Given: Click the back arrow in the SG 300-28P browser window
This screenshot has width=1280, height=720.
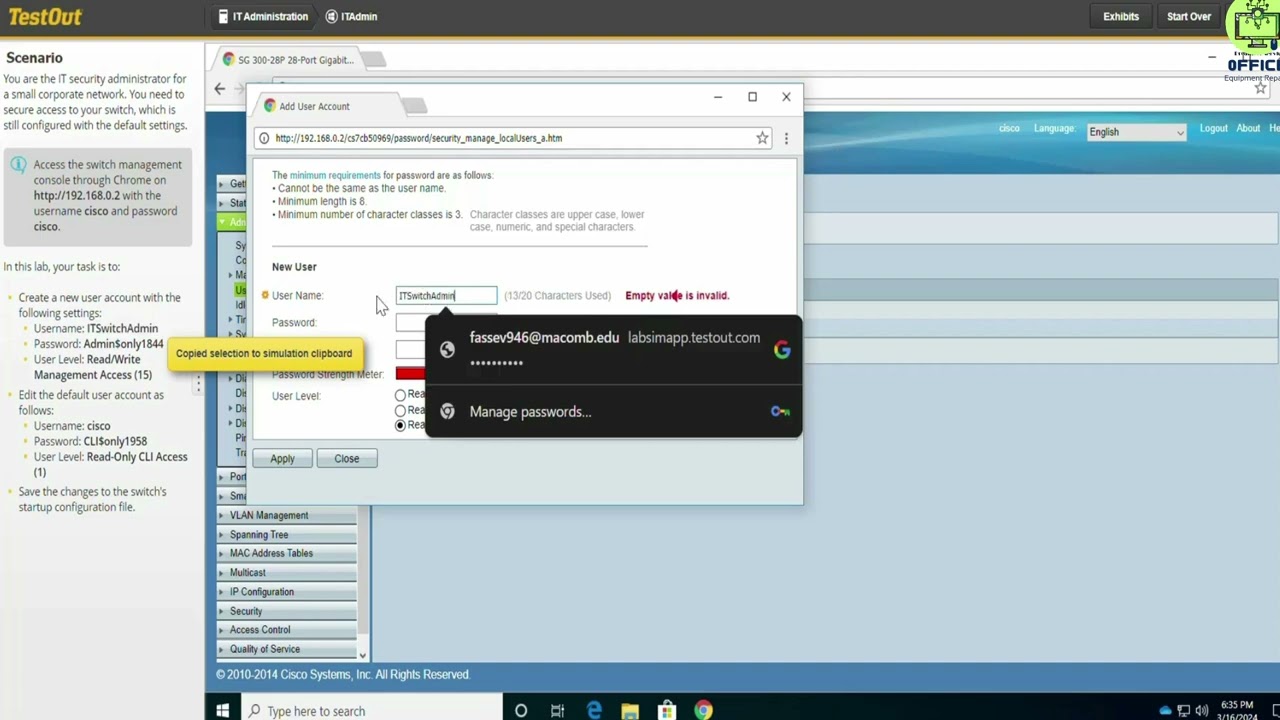Looking at the screenshot, I should coord(220,88).
